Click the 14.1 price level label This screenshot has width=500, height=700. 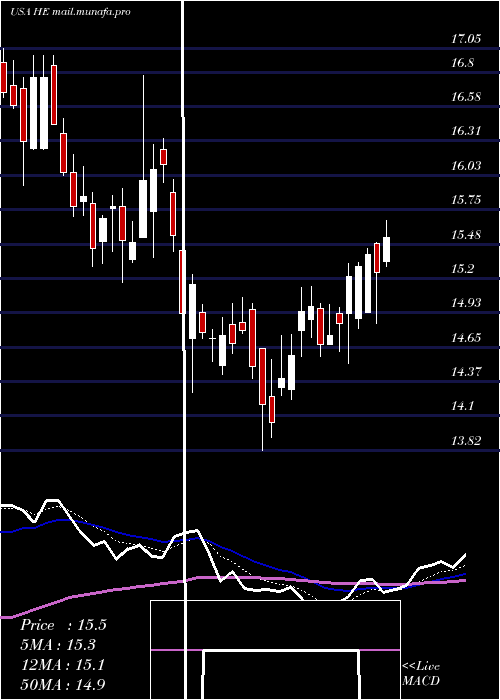(462, 406)
